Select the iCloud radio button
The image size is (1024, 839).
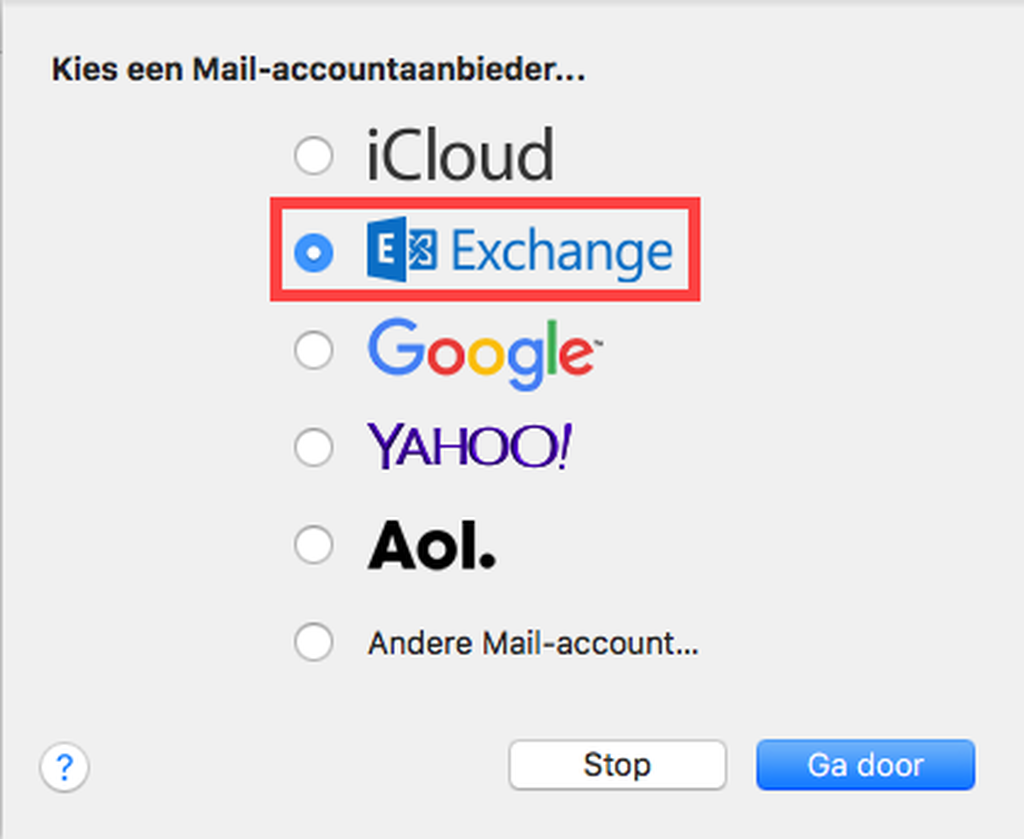click(314, 157)
